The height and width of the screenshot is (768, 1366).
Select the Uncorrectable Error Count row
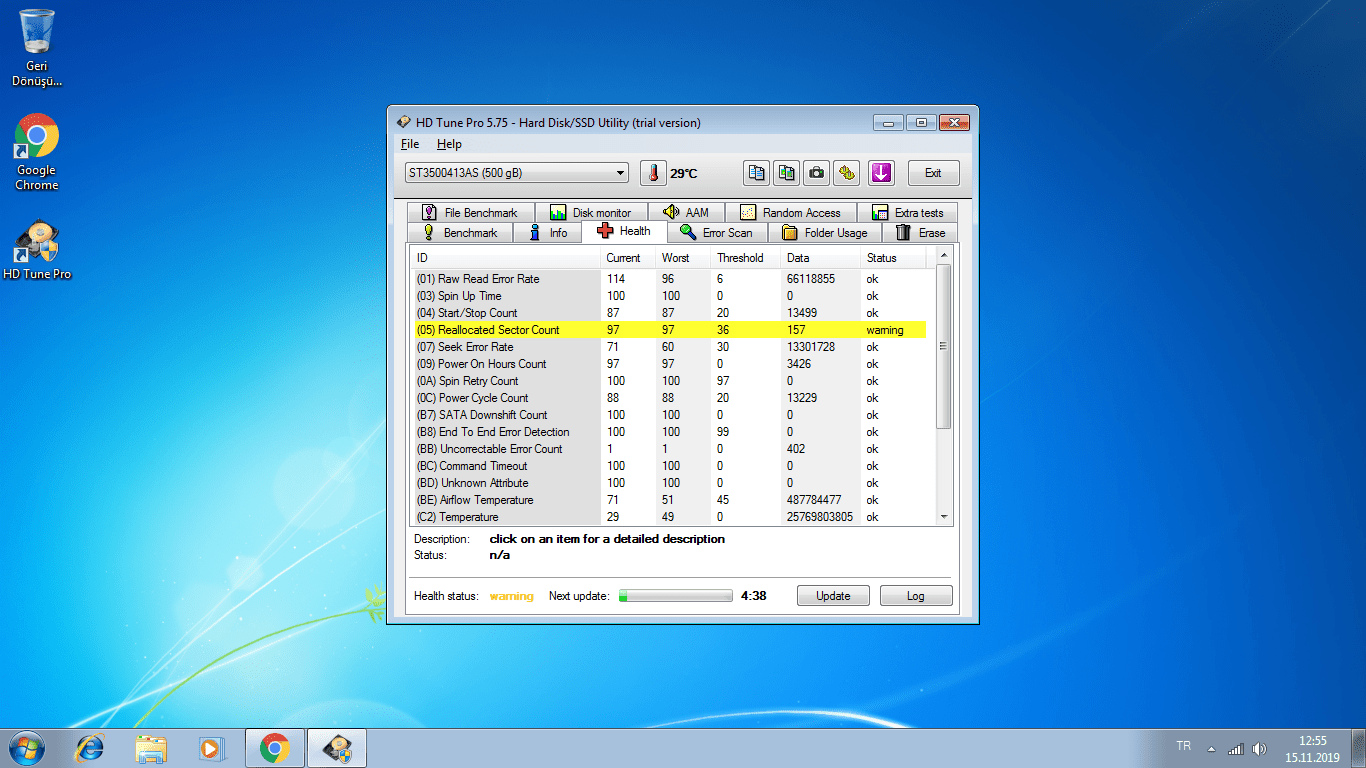[x=670, y=449]
